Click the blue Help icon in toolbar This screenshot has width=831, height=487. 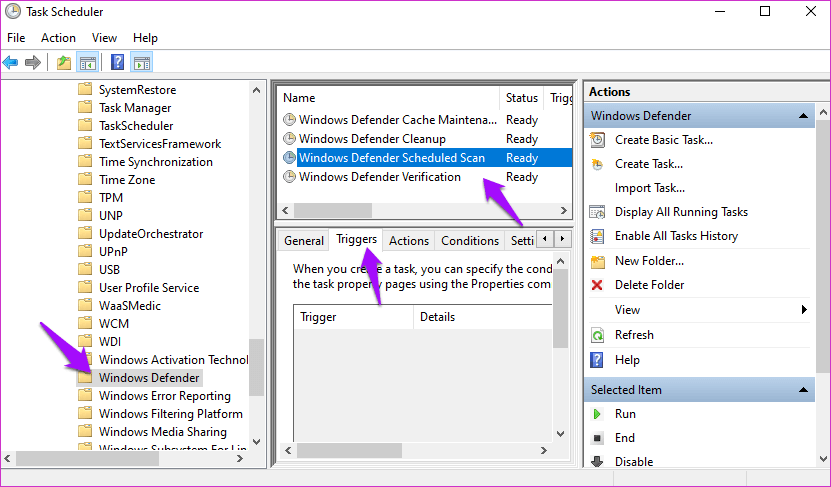coord(117,63)
